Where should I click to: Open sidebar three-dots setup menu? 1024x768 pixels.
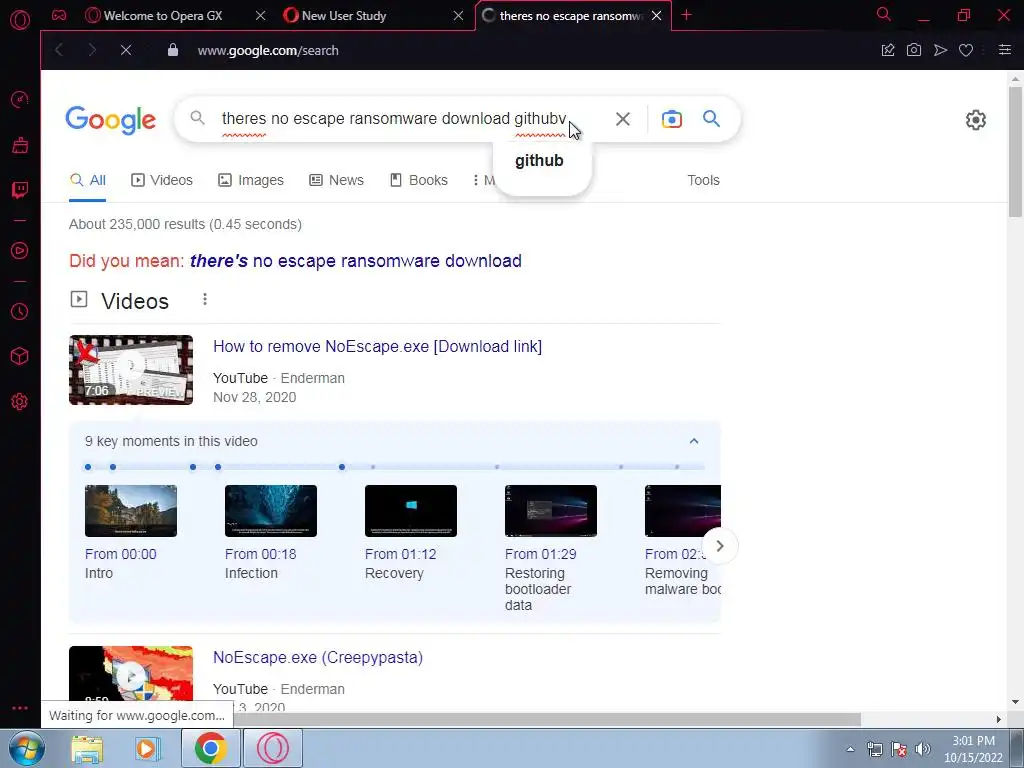(x=20, y=708)
